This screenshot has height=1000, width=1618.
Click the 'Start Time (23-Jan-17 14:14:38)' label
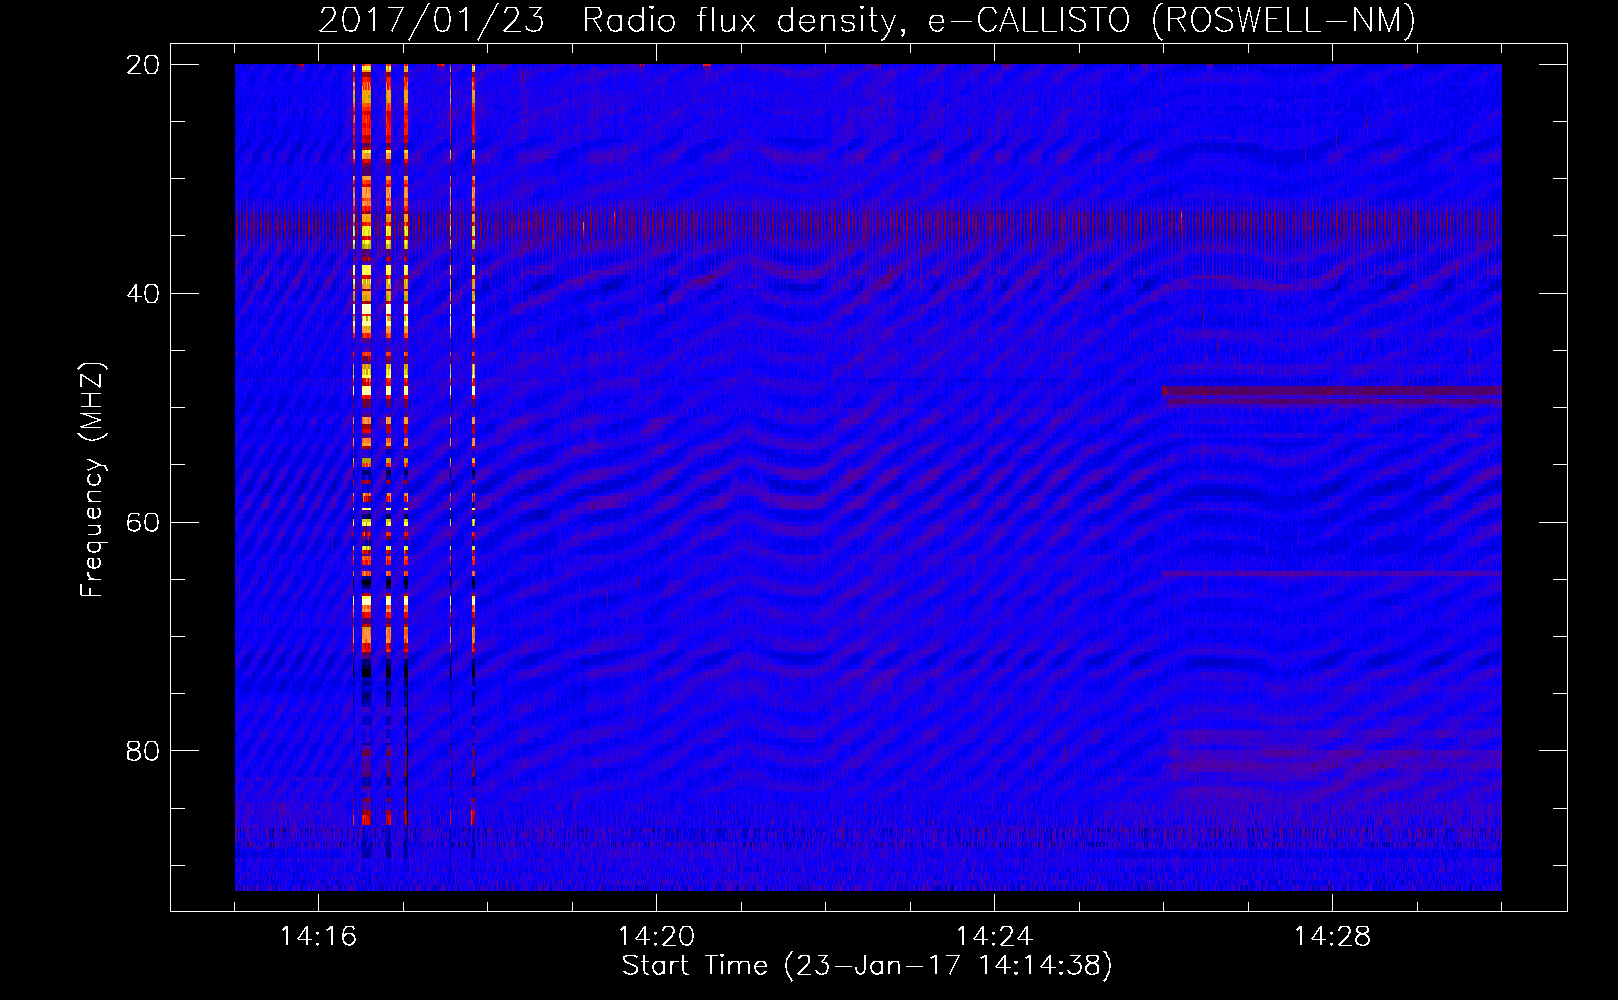(x=867, y=966)
